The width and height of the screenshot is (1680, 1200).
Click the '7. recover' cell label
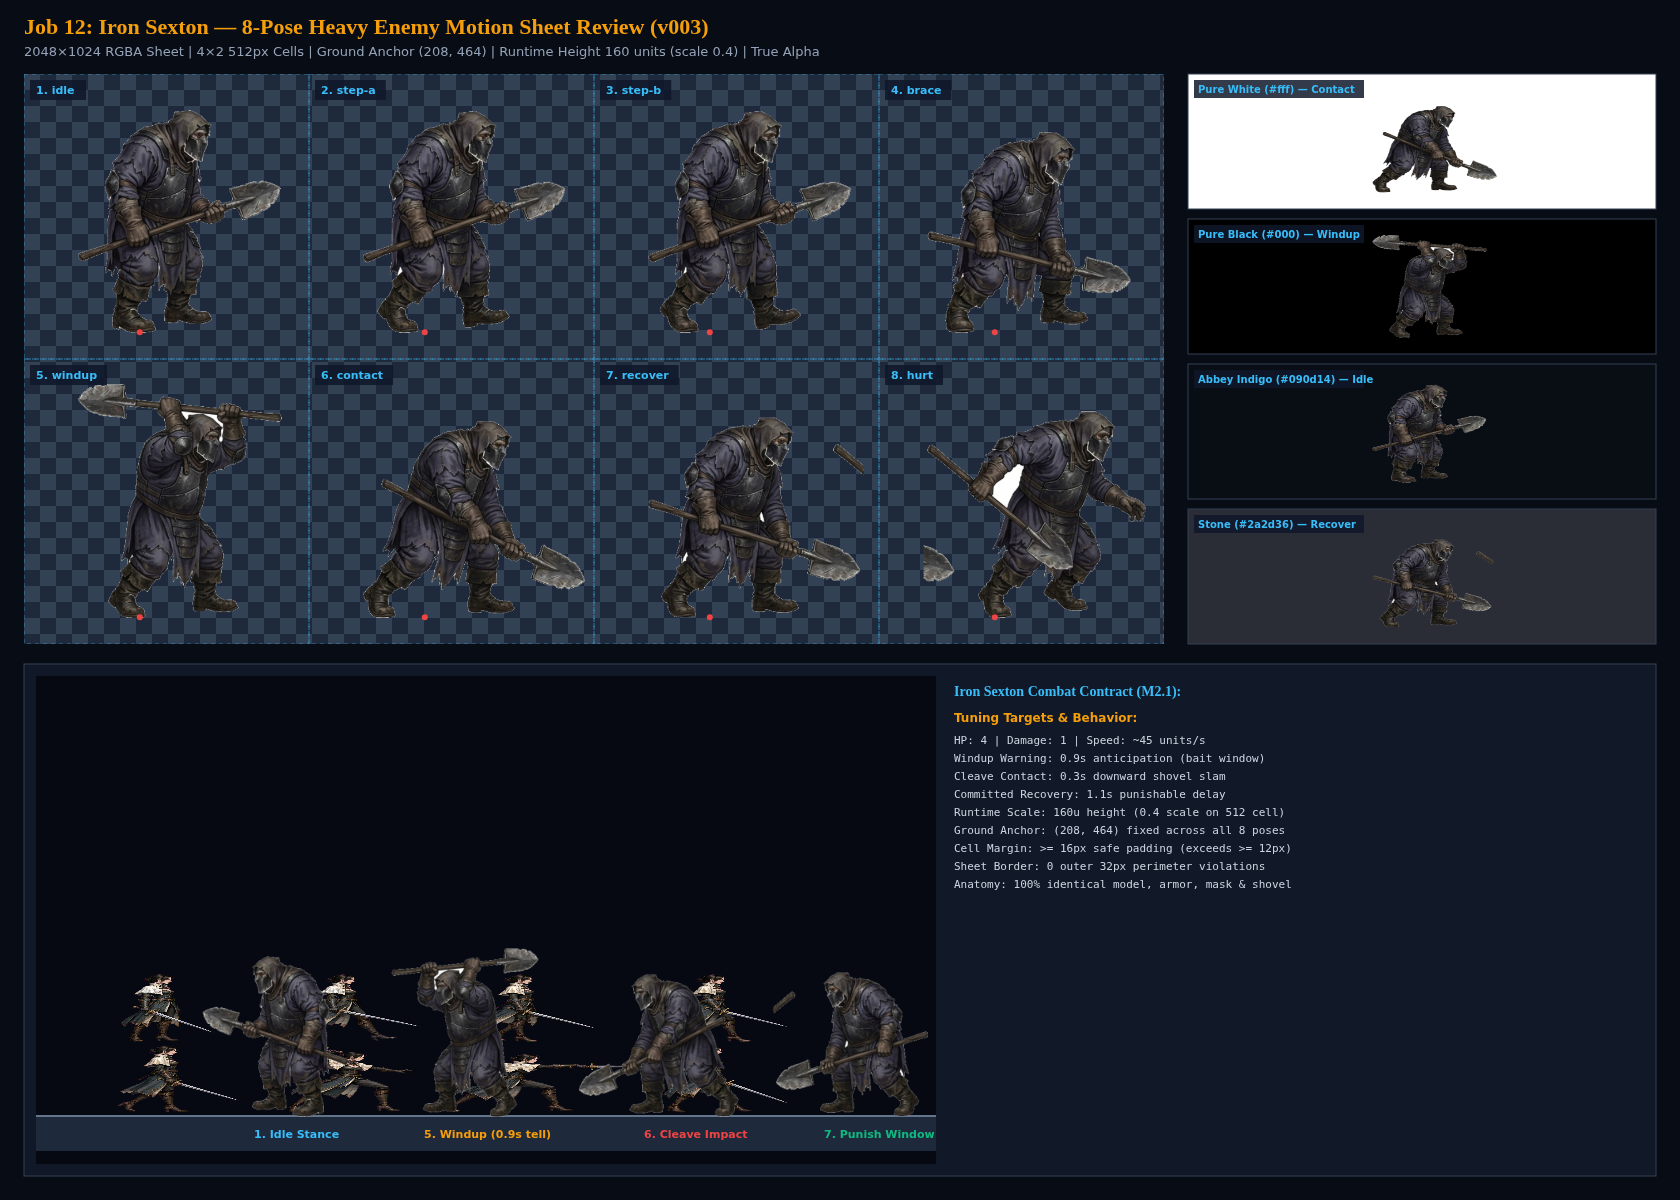pos(637,375)
